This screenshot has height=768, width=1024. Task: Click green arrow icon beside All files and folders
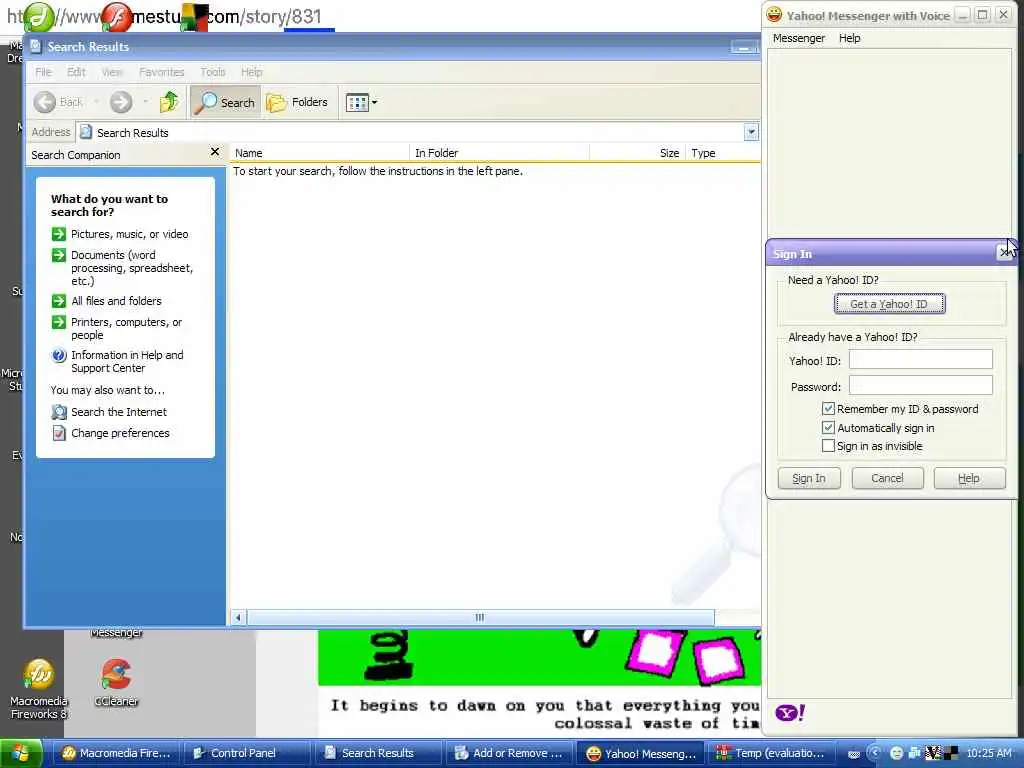(59, 301)
